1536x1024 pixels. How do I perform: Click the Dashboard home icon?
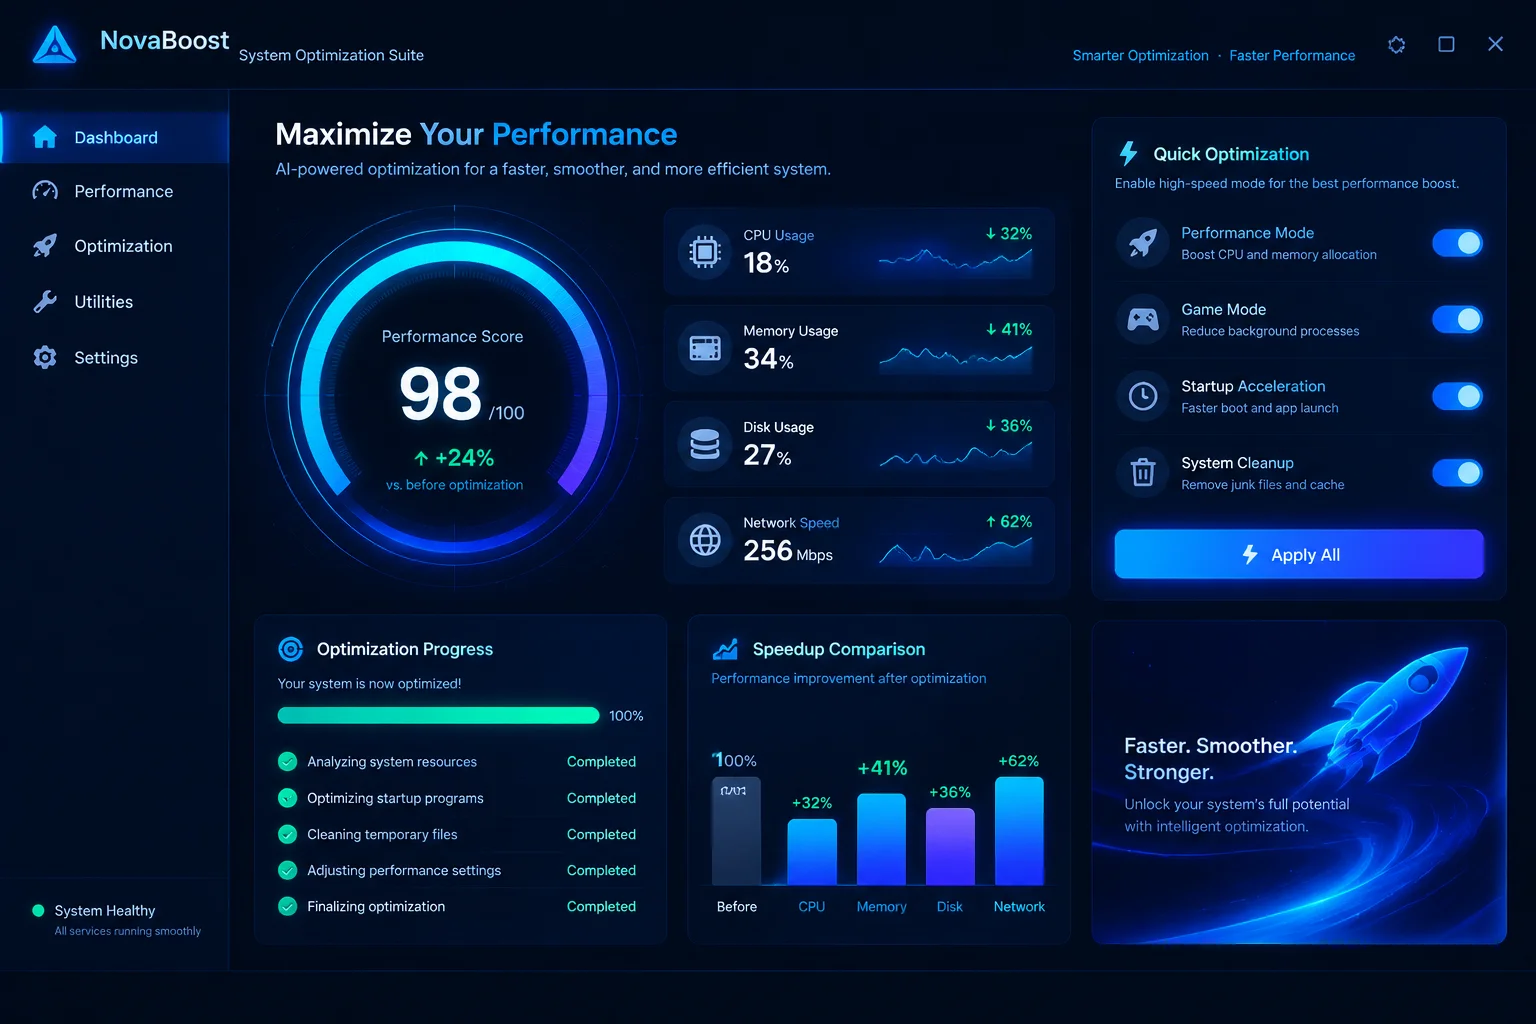tap(44, 137)
